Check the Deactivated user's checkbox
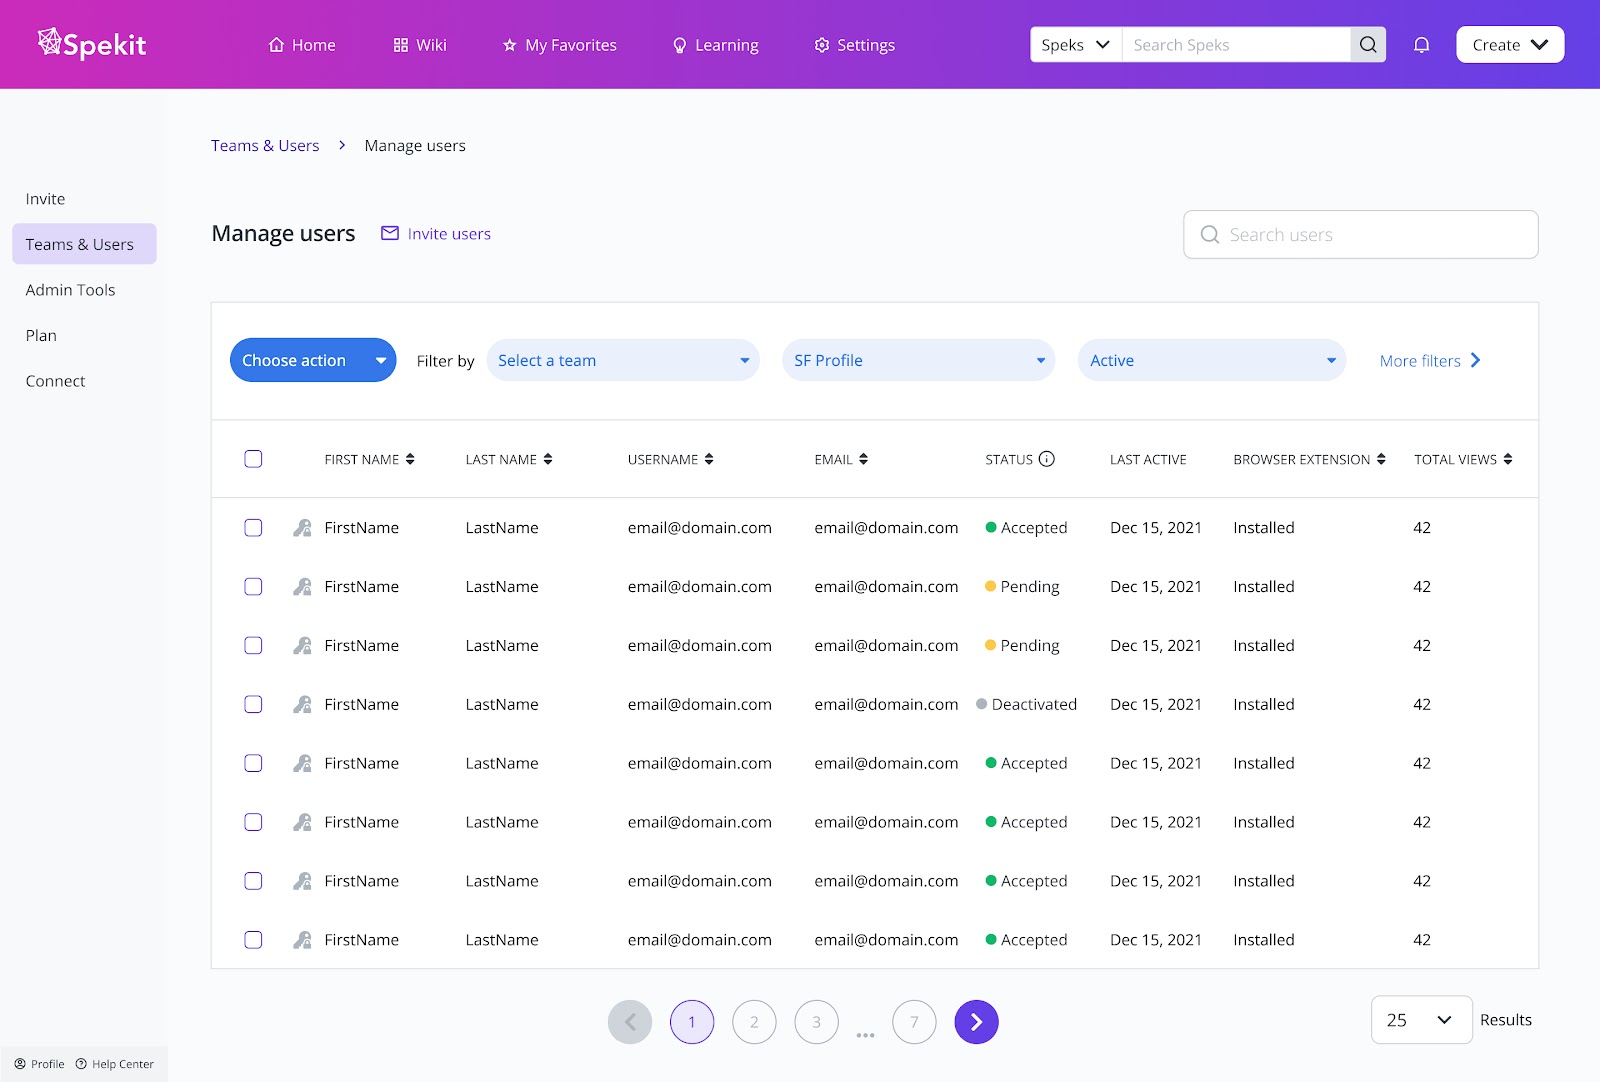Image resolution: width=1600 pixels, height=1082 pixels. coord(253,705)
